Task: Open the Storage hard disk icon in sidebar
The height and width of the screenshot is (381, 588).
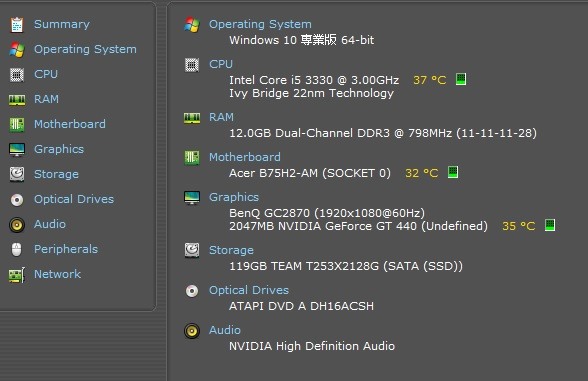Action: (x=17, y=174)
